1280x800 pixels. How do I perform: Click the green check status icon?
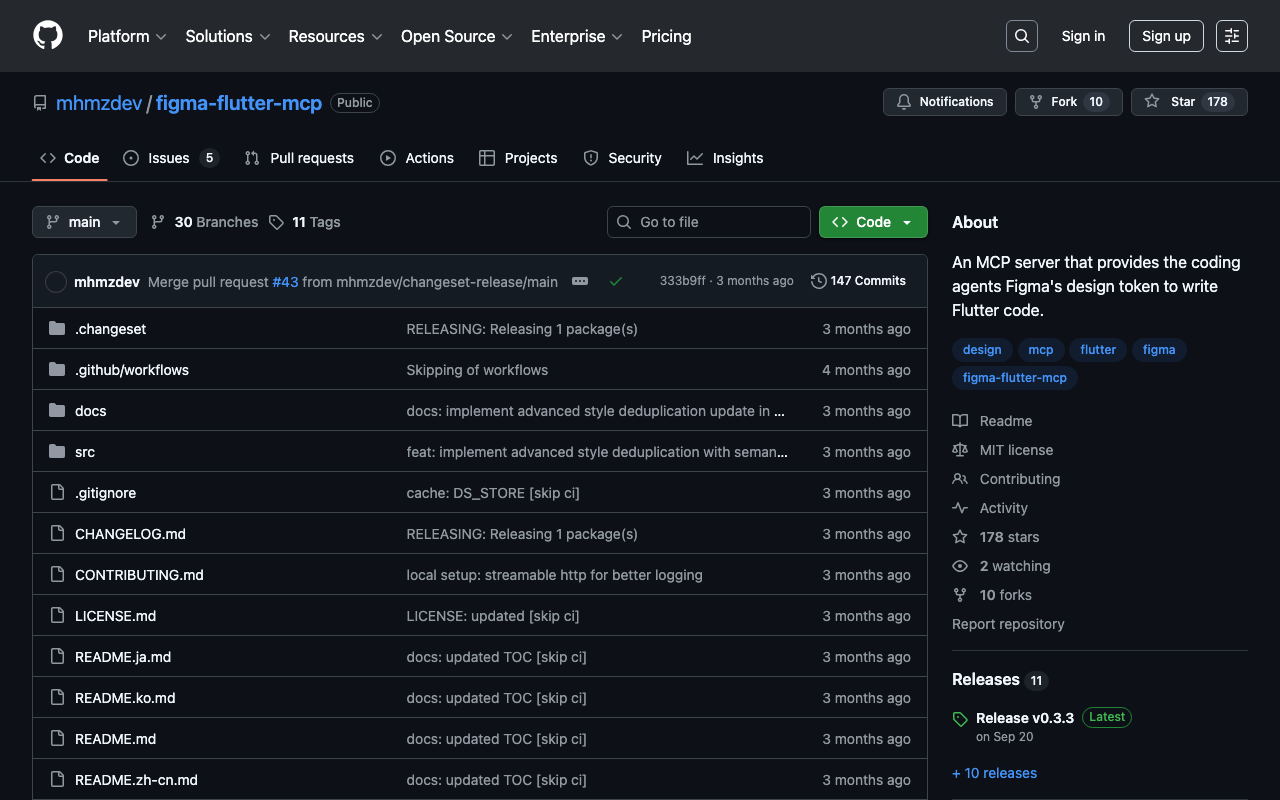pos(616,281)
